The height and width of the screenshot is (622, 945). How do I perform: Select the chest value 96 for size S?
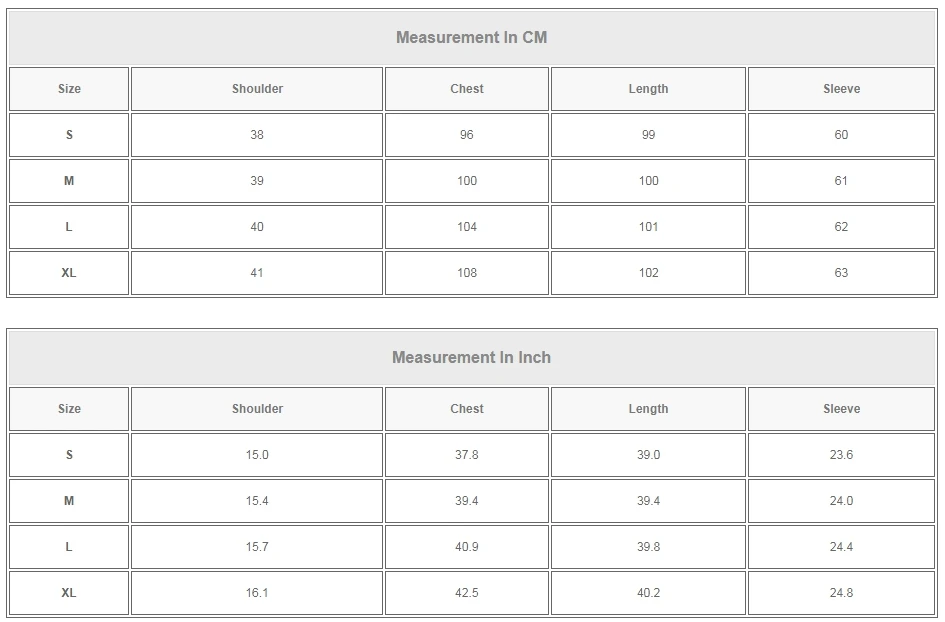pos(467,135)
